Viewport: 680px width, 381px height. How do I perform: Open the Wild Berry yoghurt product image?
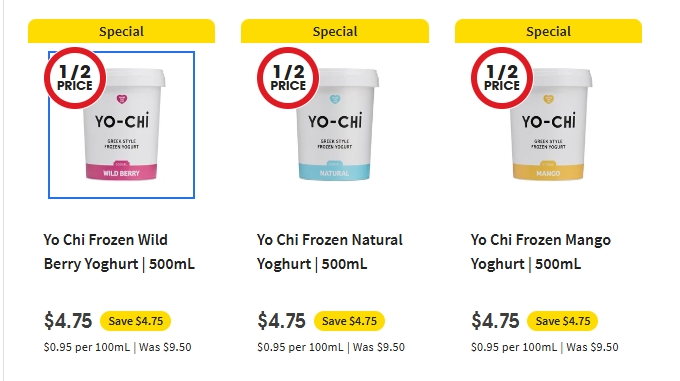click(x=121, y=125)
